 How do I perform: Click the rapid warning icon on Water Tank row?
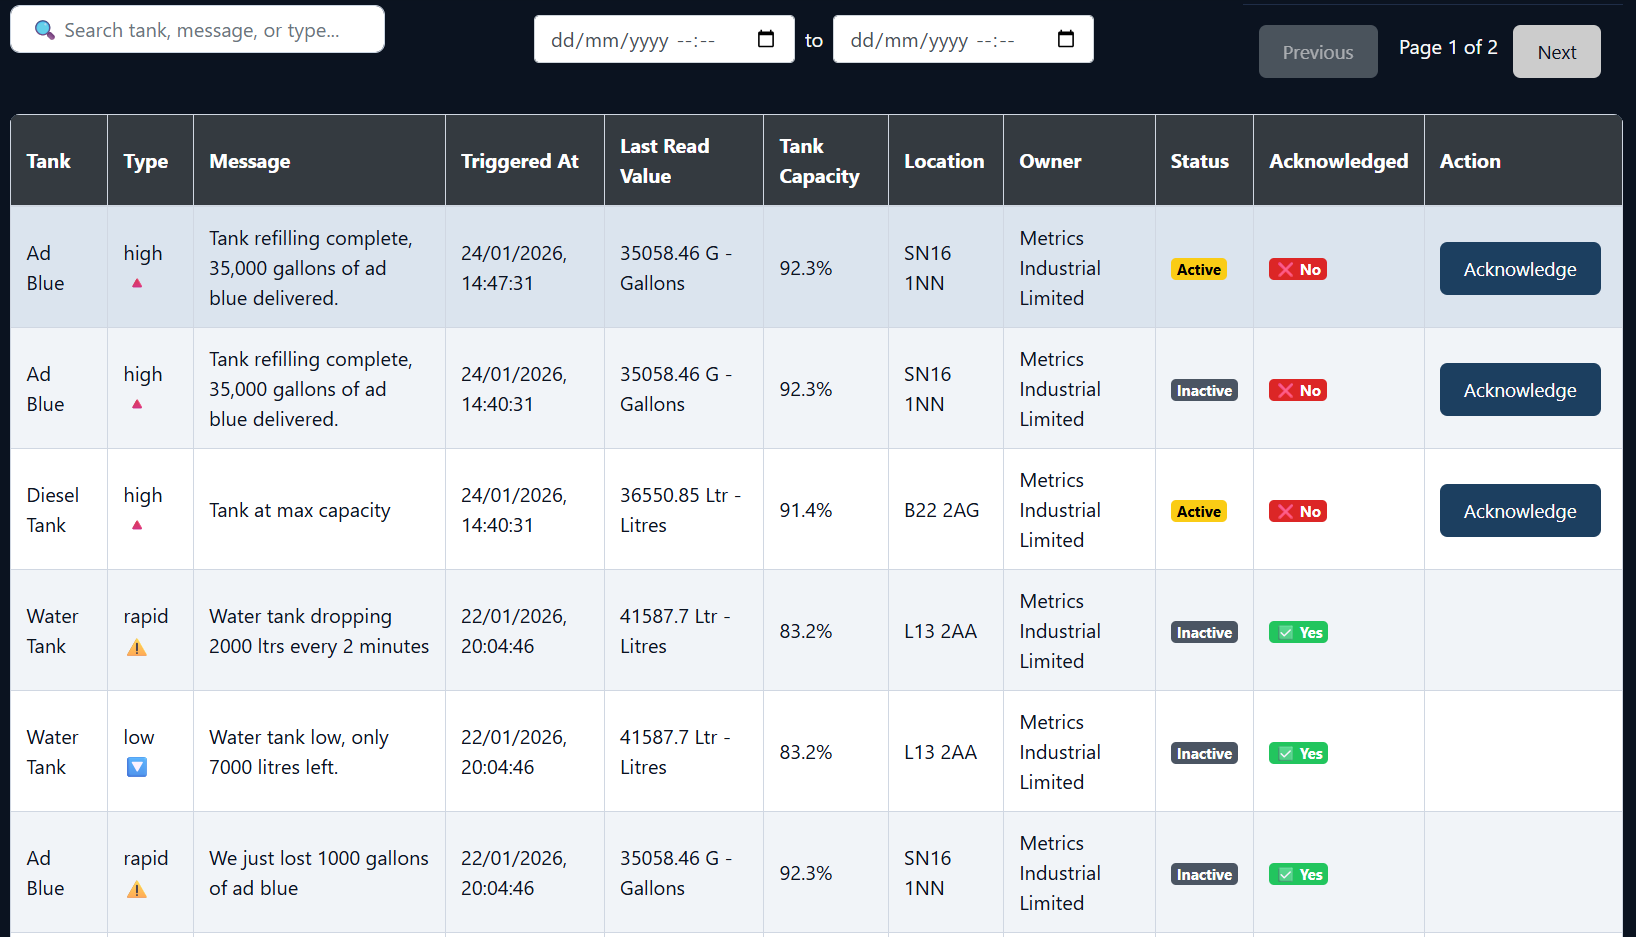(x=138, y=647)
